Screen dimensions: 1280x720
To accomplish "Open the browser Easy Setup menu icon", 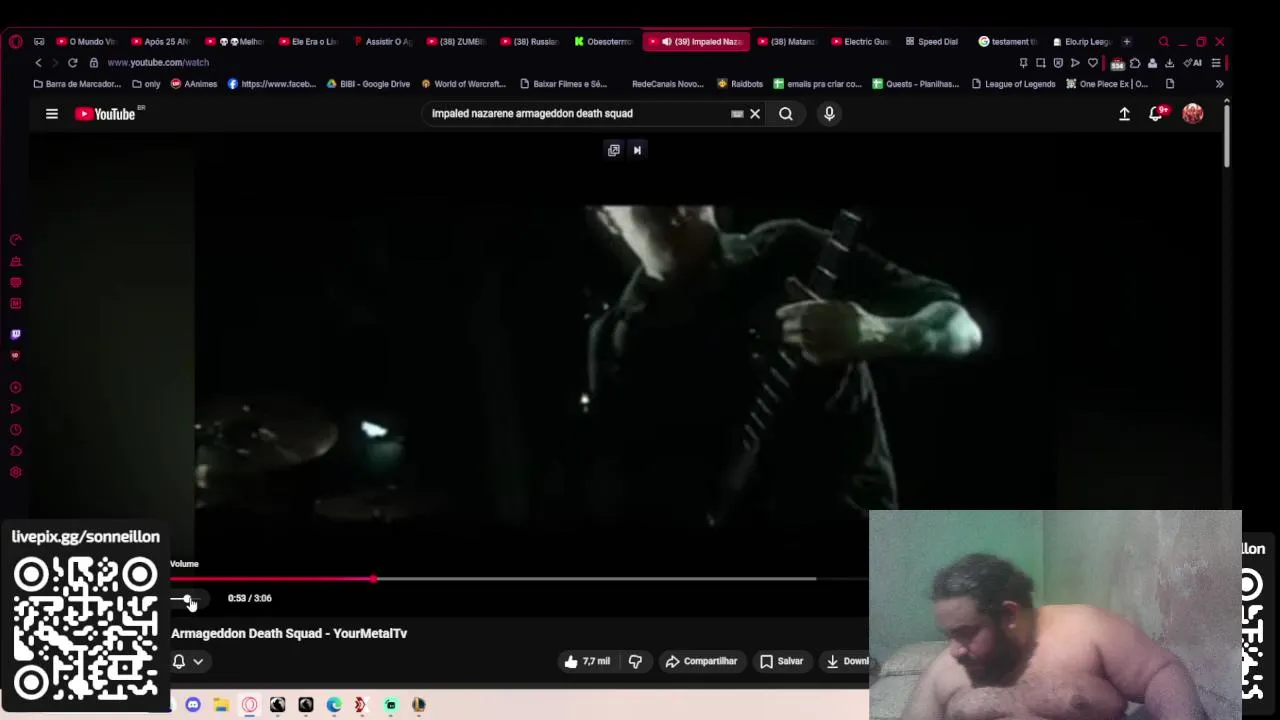I will [1216, 63].
